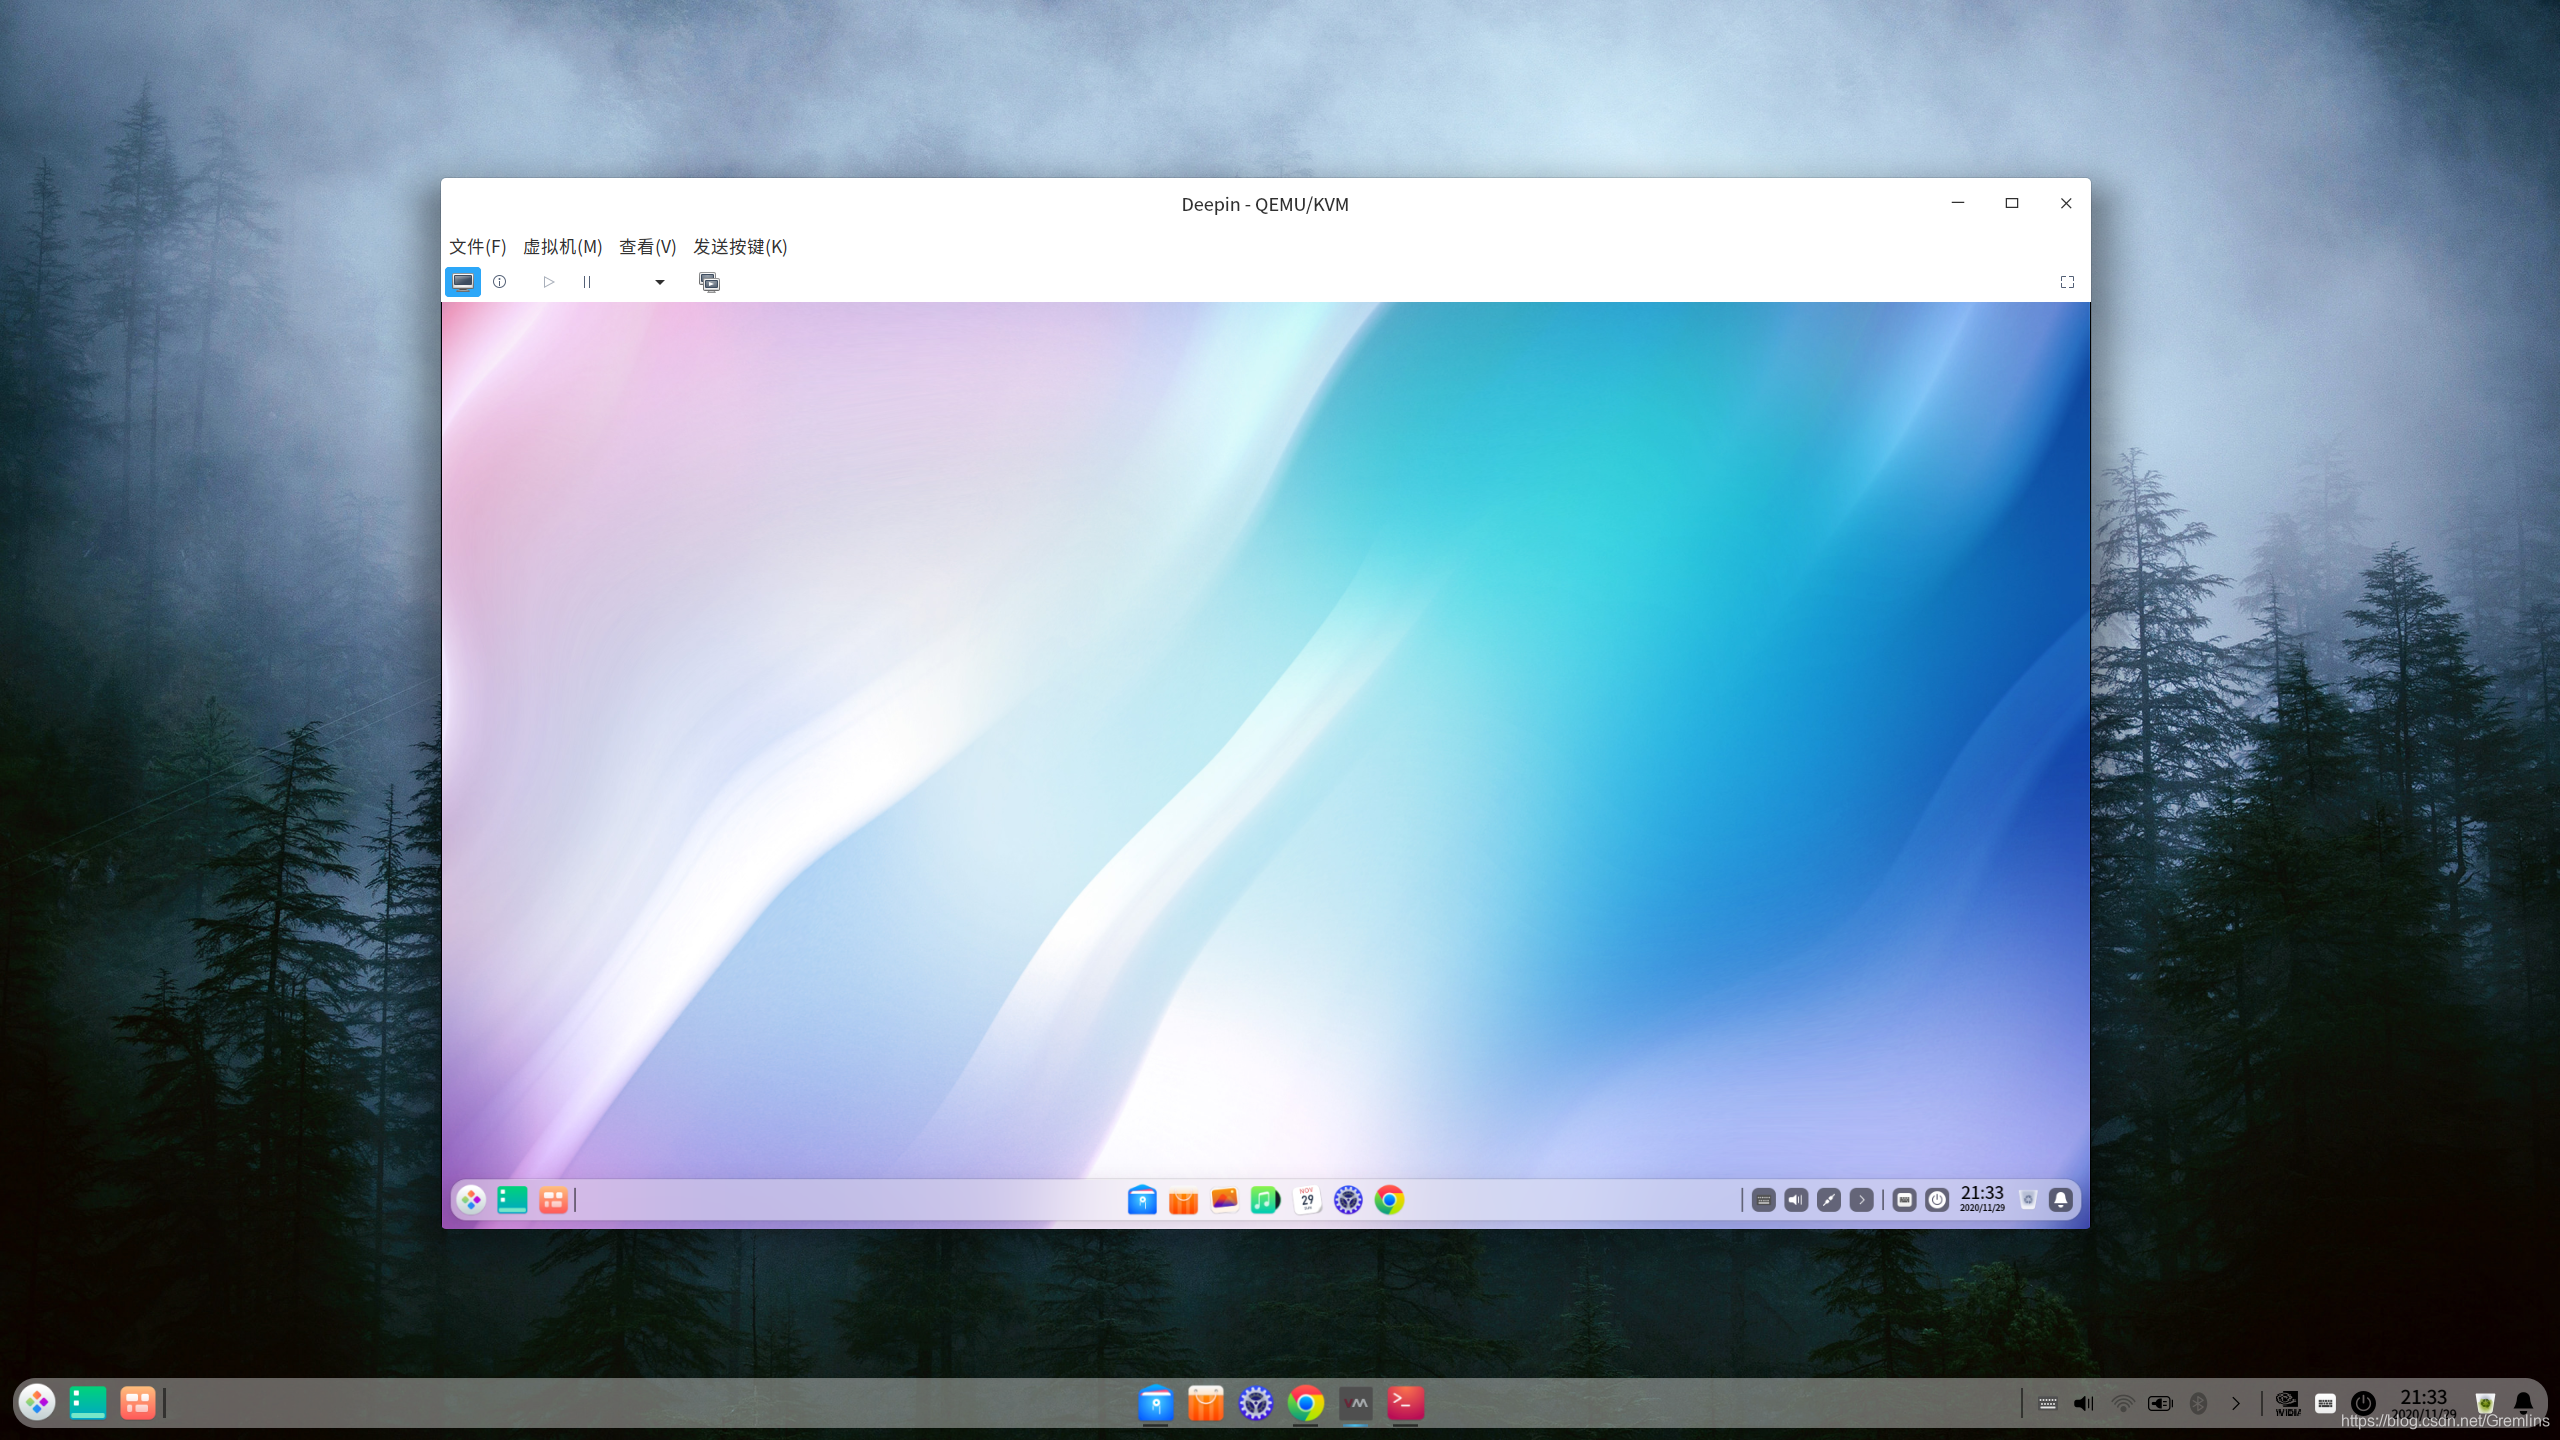The height and width of the screenshot is (1440, 2560).
Task: Open the guest notification bell
Action: pyautogui.click(x=2060, y=1200)
